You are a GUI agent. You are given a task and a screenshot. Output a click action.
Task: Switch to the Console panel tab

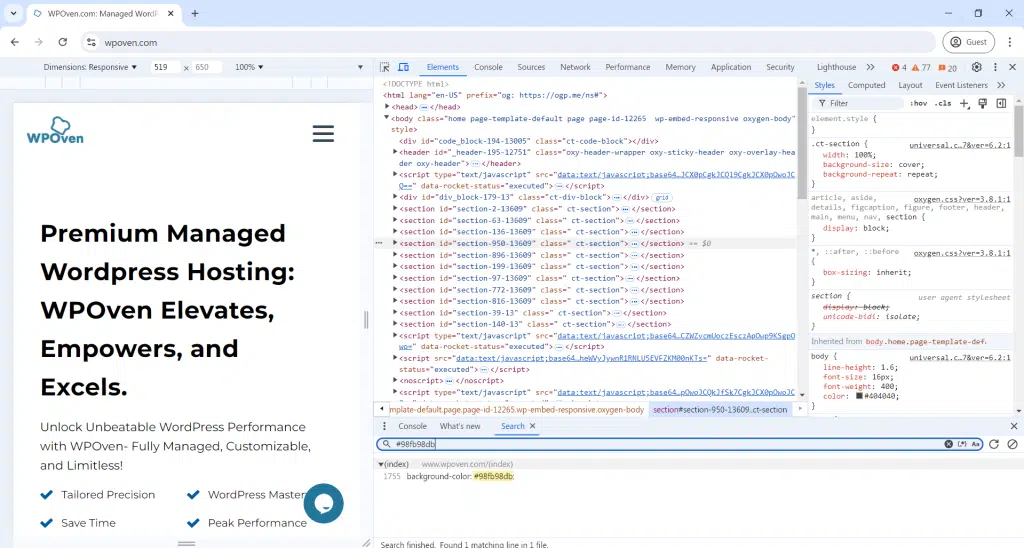[x=488, y=67]
